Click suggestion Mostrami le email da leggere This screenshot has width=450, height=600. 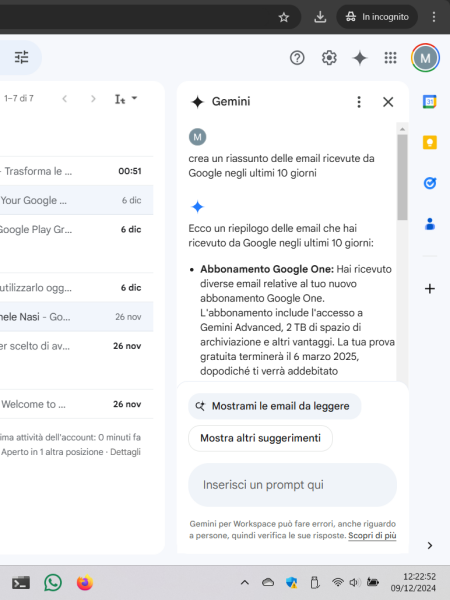point(274,406)
